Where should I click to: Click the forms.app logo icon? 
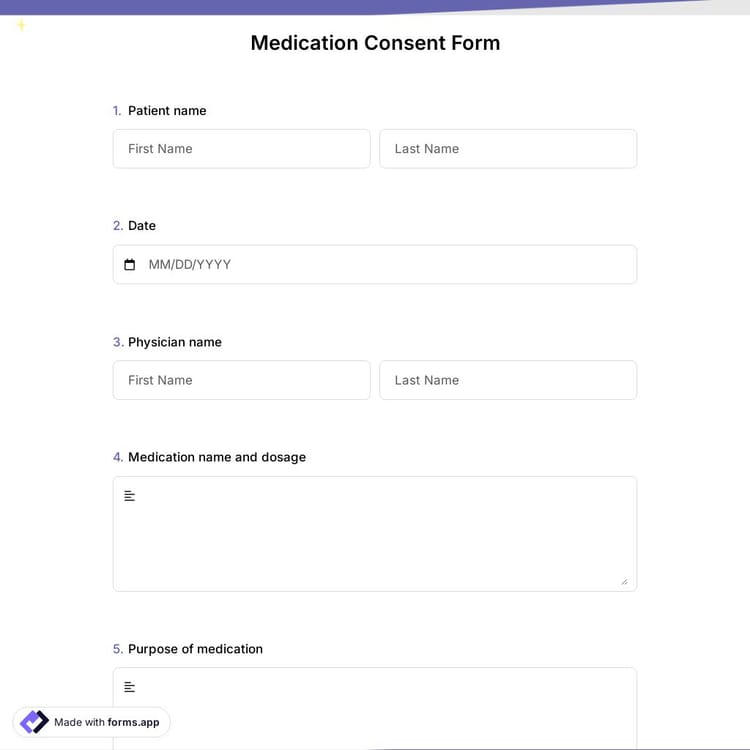[34, 722]
